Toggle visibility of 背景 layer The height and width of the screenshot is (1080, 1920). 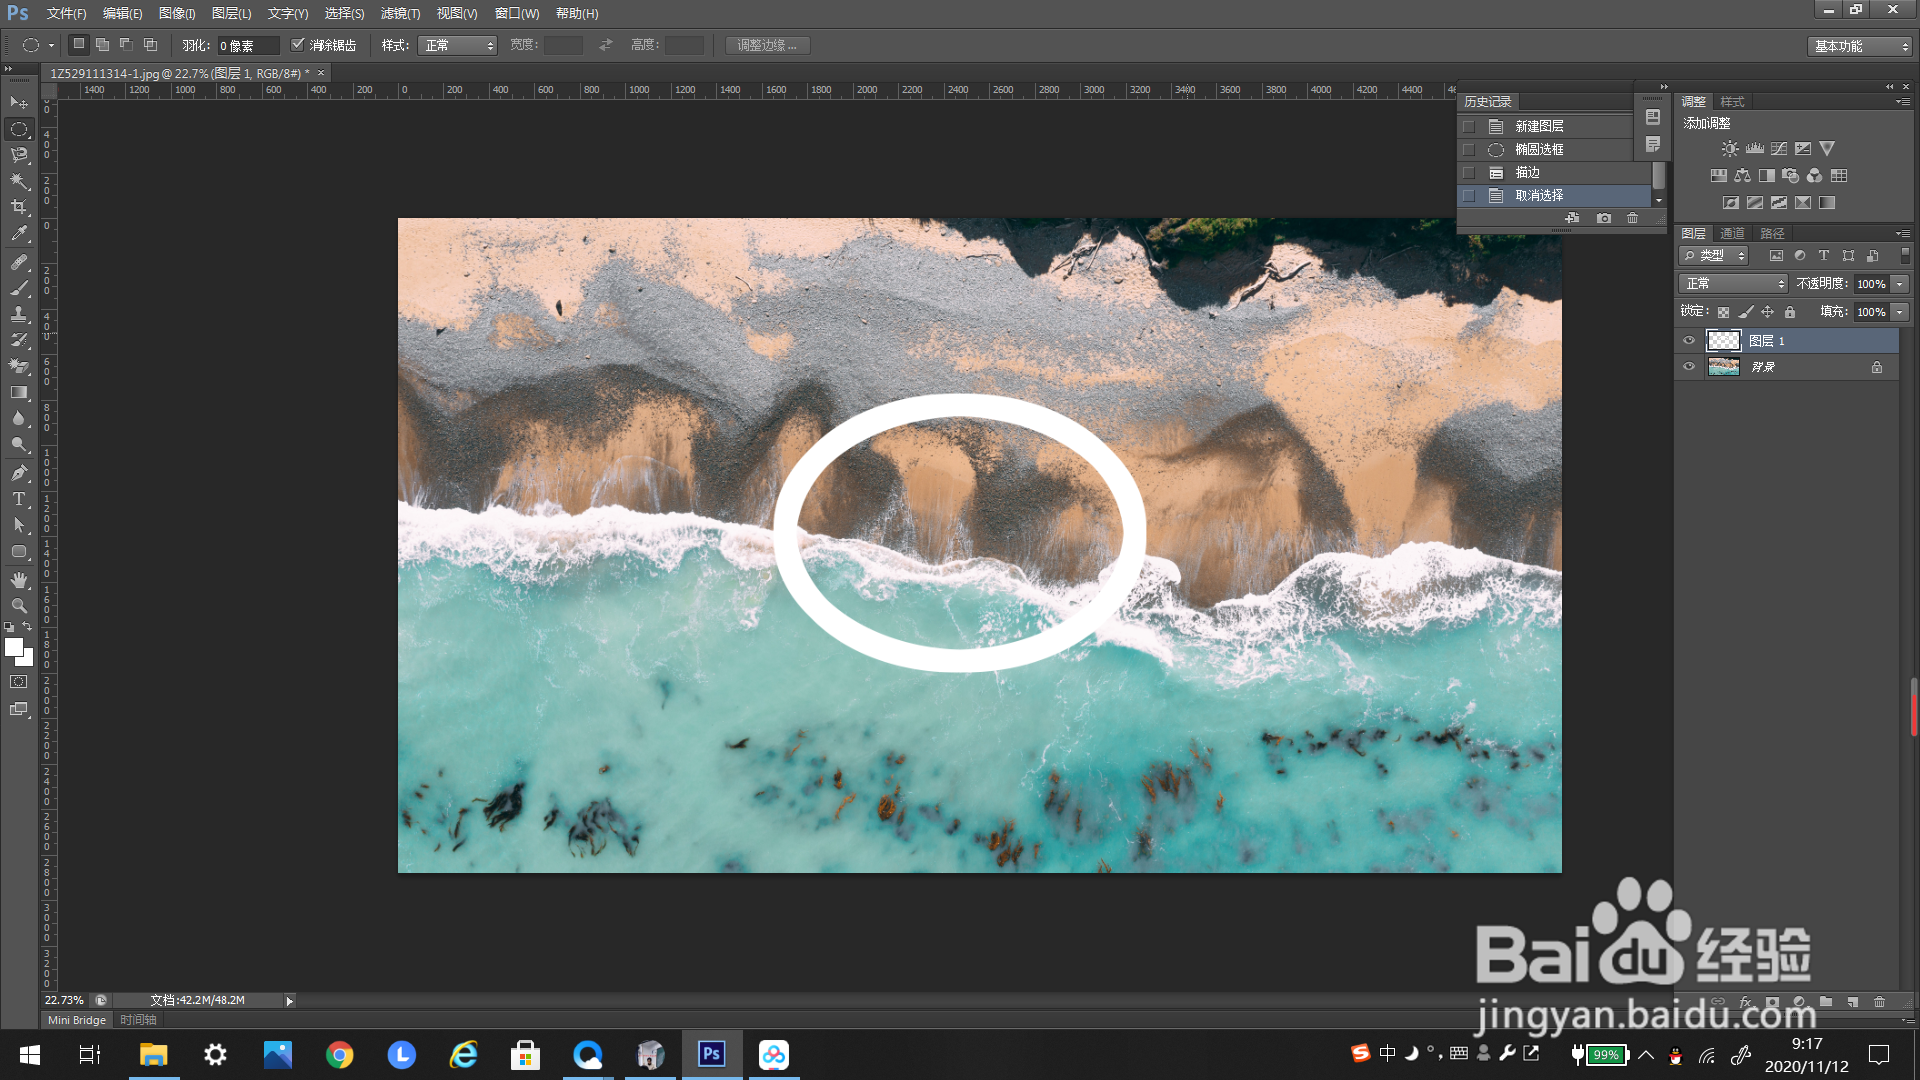click(x=1689, y=367)
